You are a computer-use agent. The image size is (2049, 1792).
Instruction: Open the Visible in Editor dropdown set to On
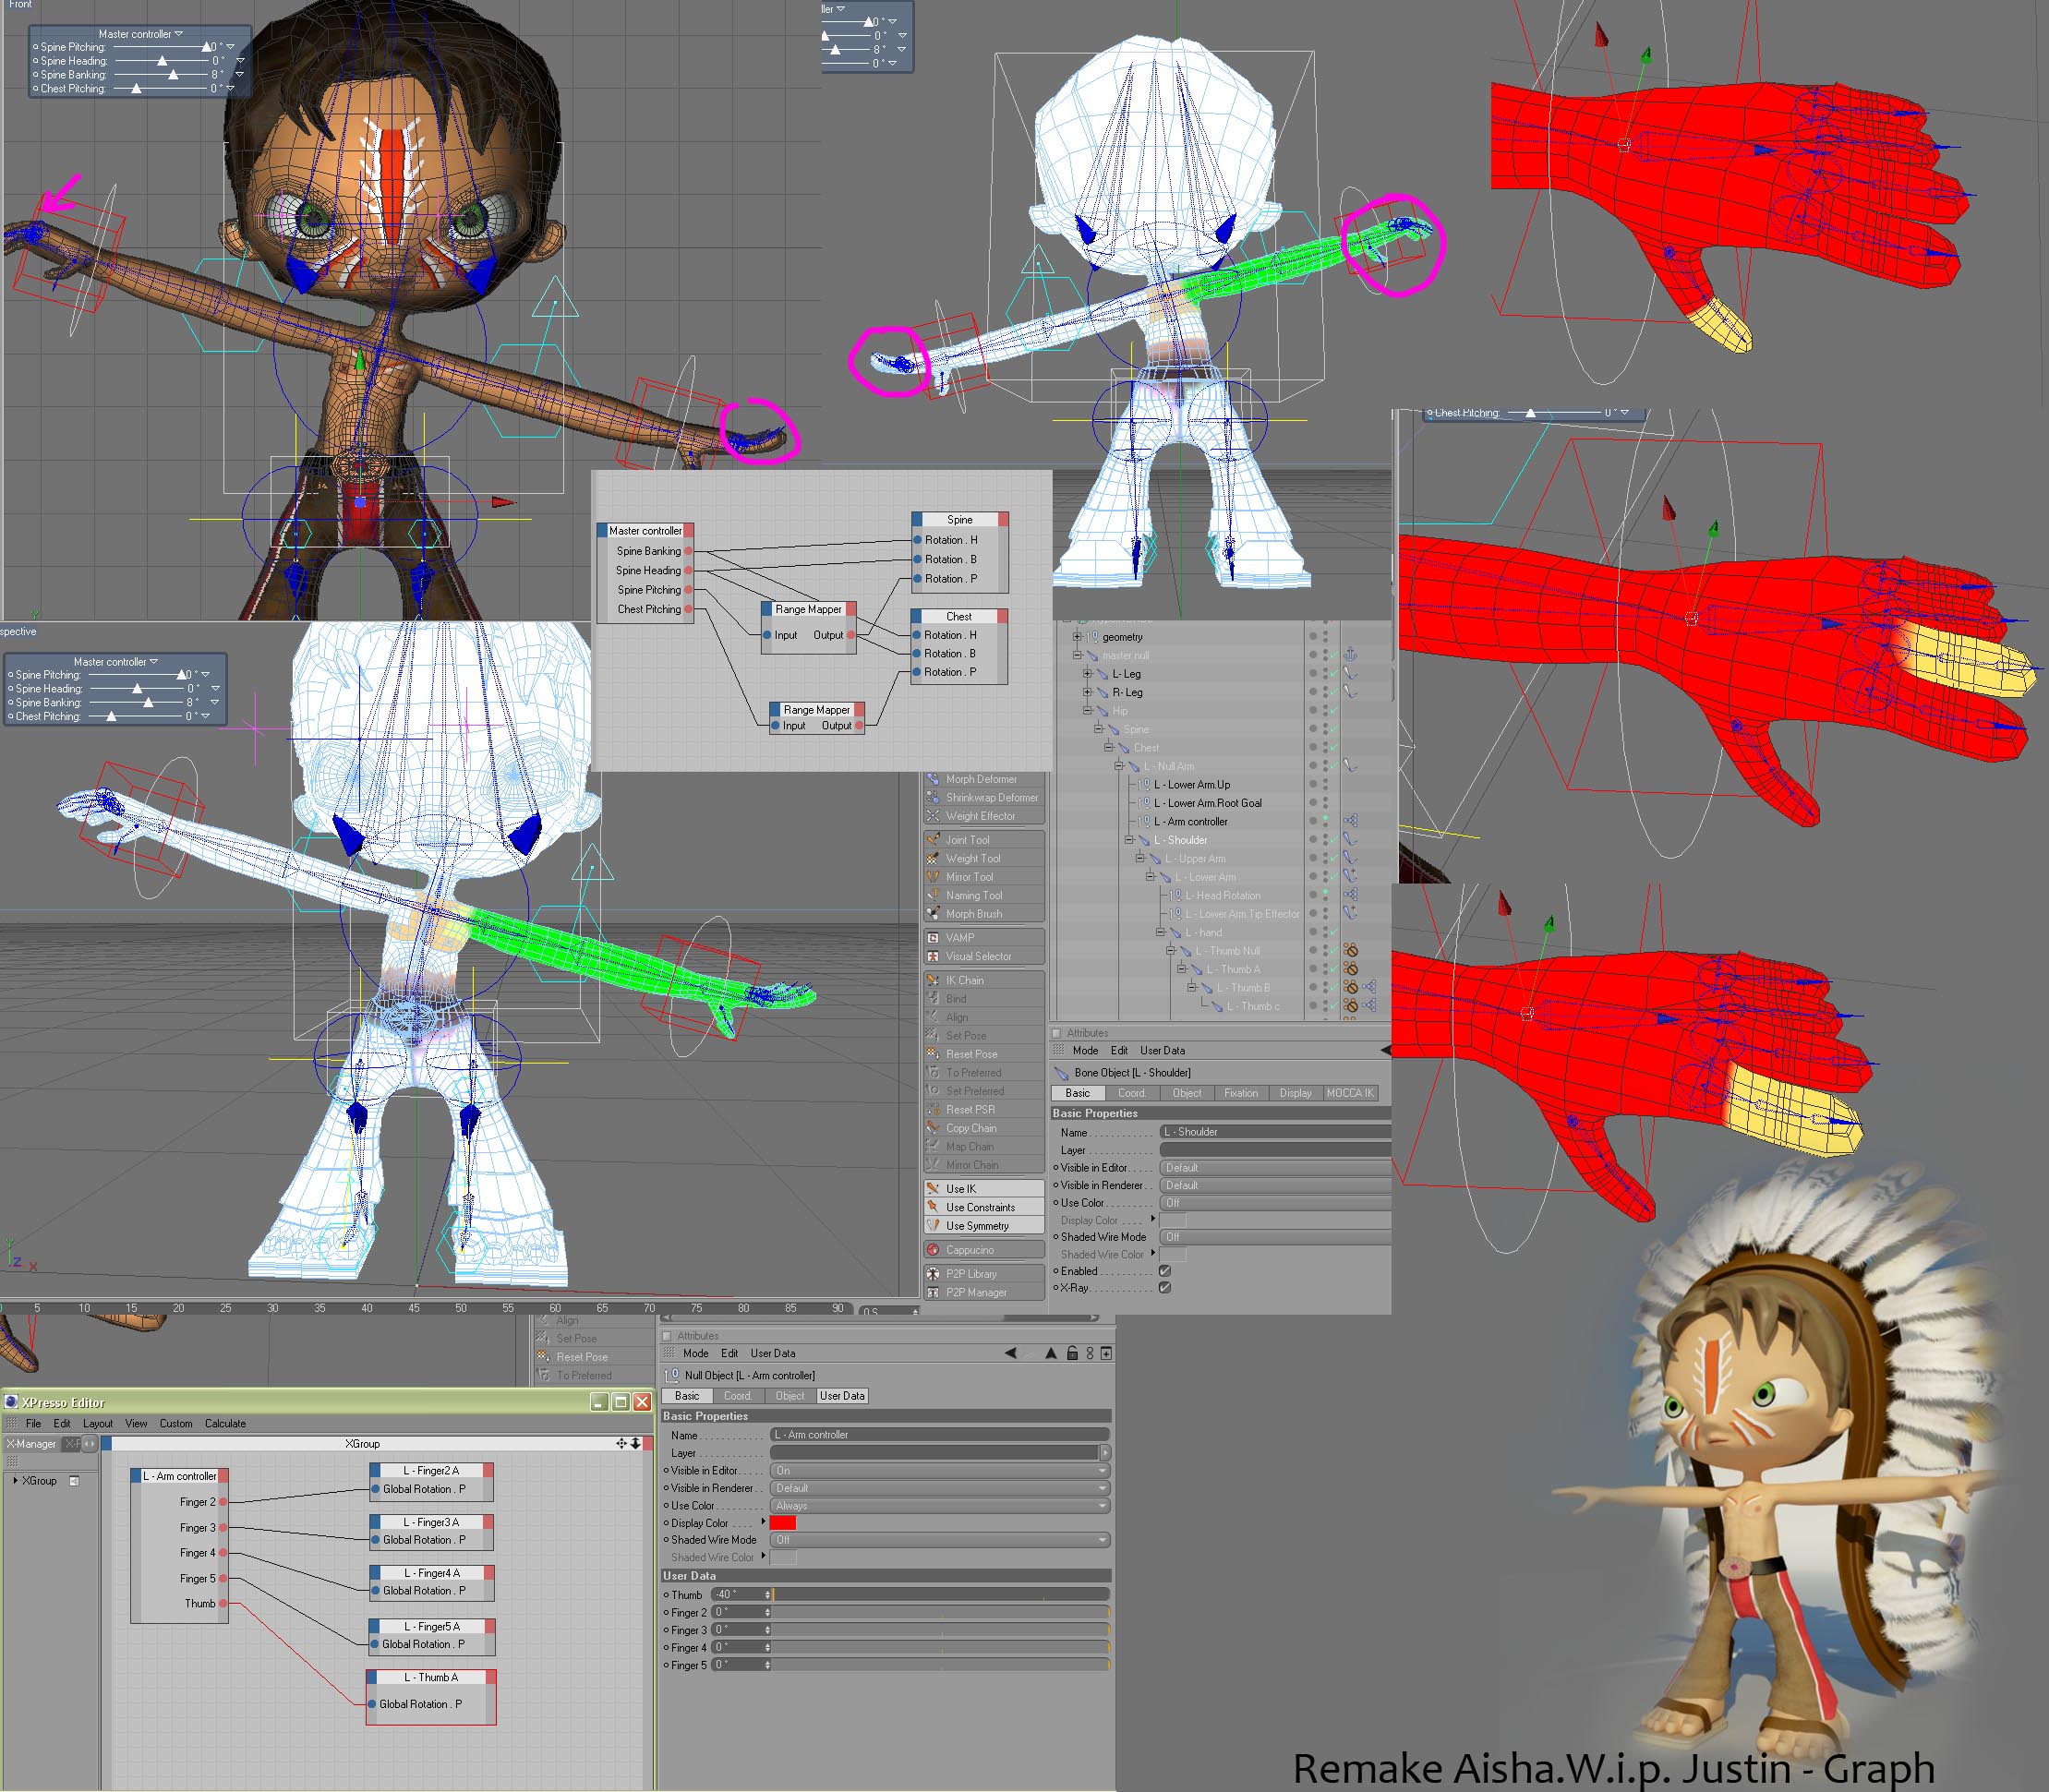point(940,1471)
